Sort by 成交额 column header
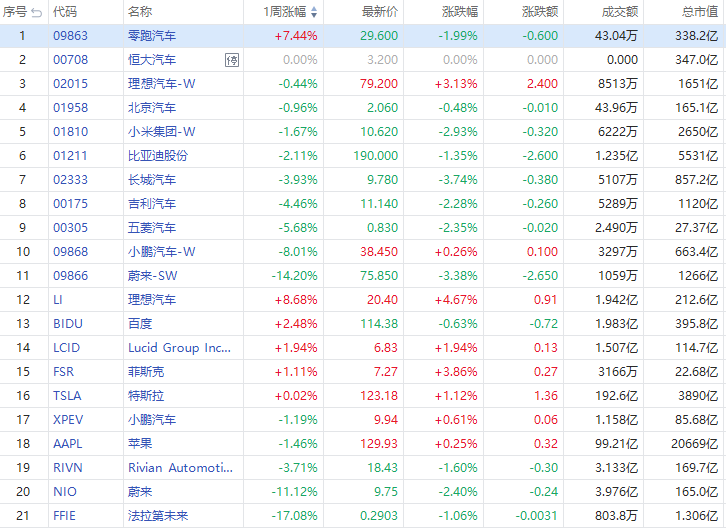Image resolution: width=726 pixels, height=530 pixels. point(620,12)
